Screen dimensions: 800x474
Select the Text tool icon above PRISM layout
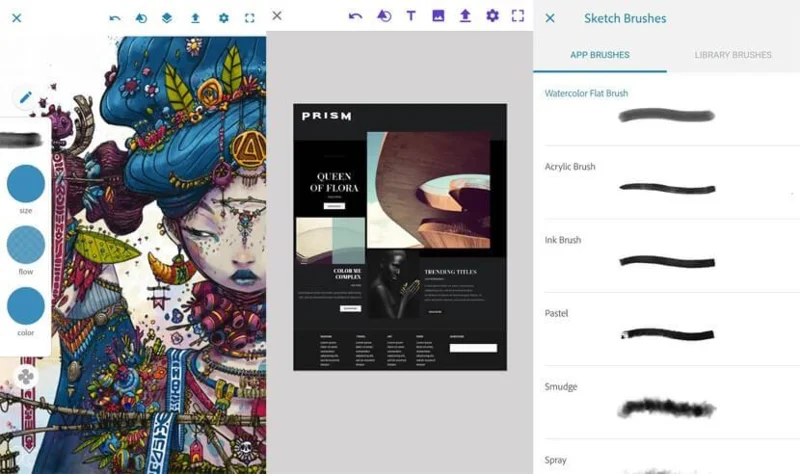411,16
